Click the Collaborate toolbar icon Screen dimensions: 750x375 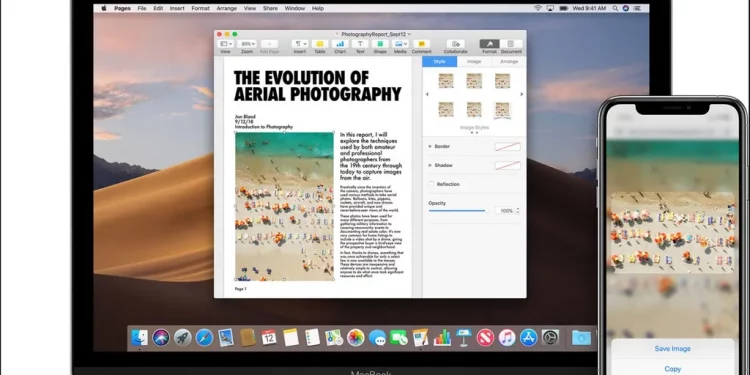(x=455, y=44)
